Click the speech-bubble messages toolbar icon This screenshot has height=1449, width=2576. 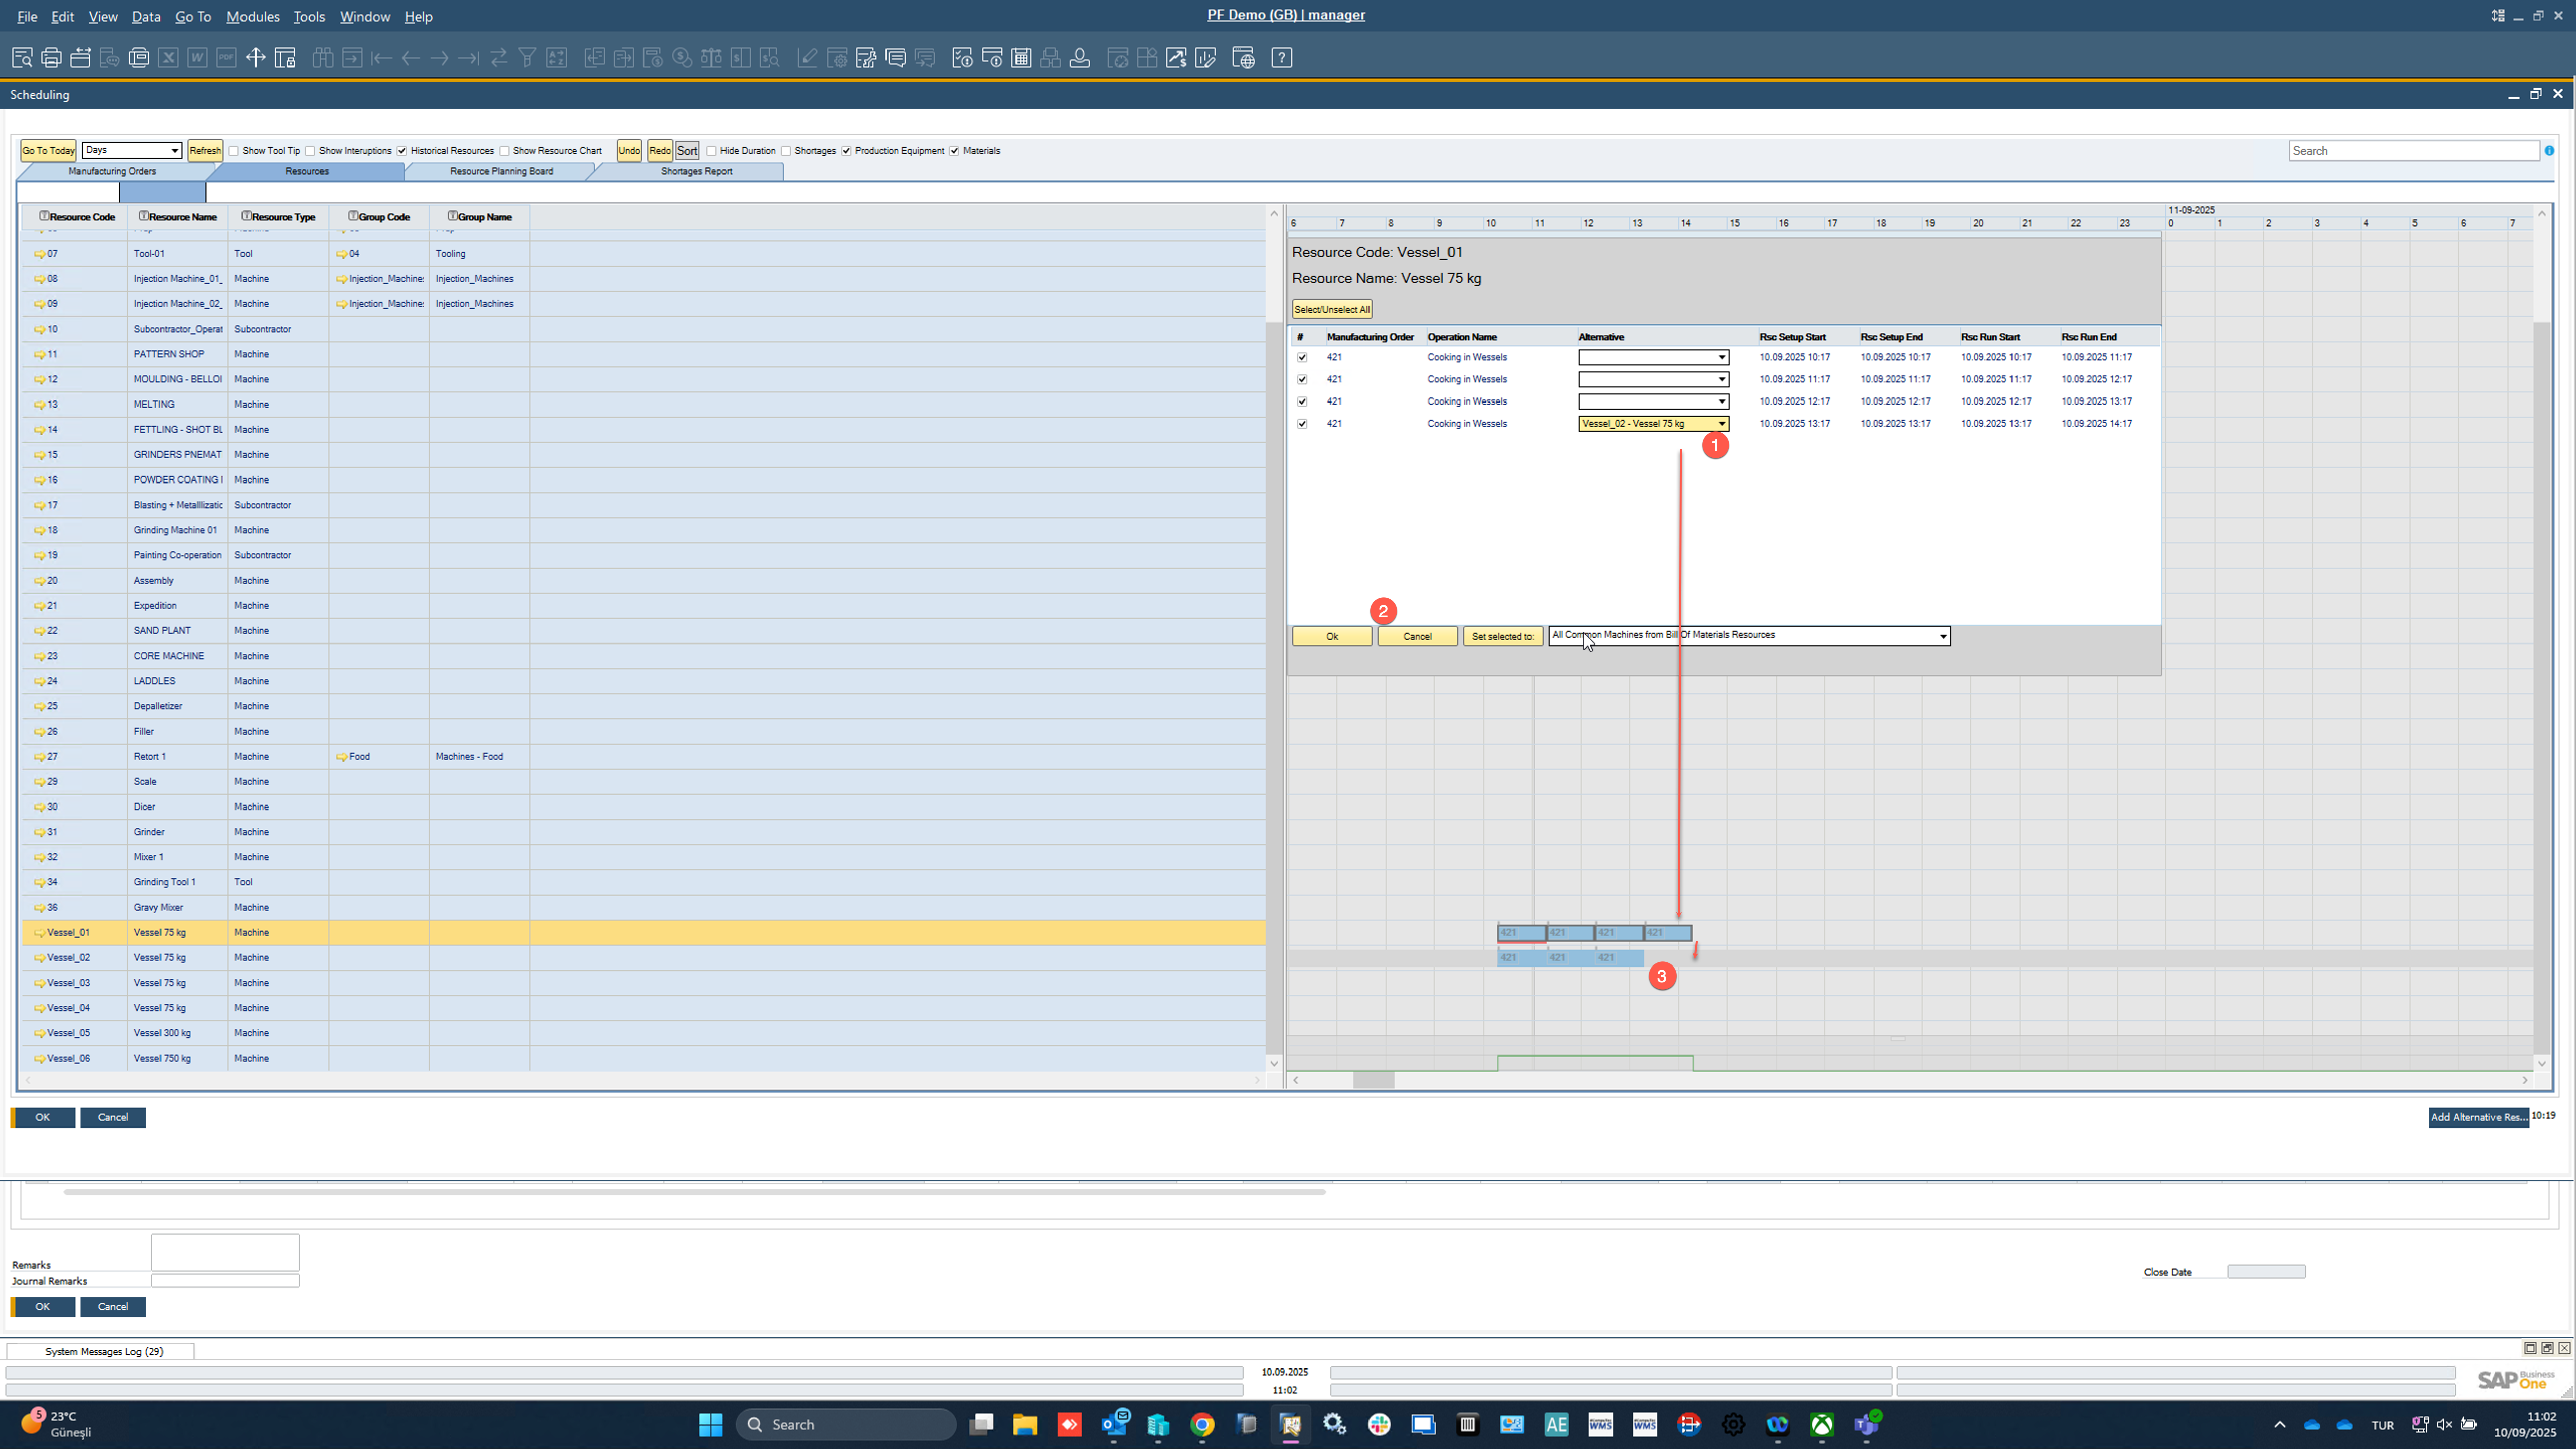[895, 58]
